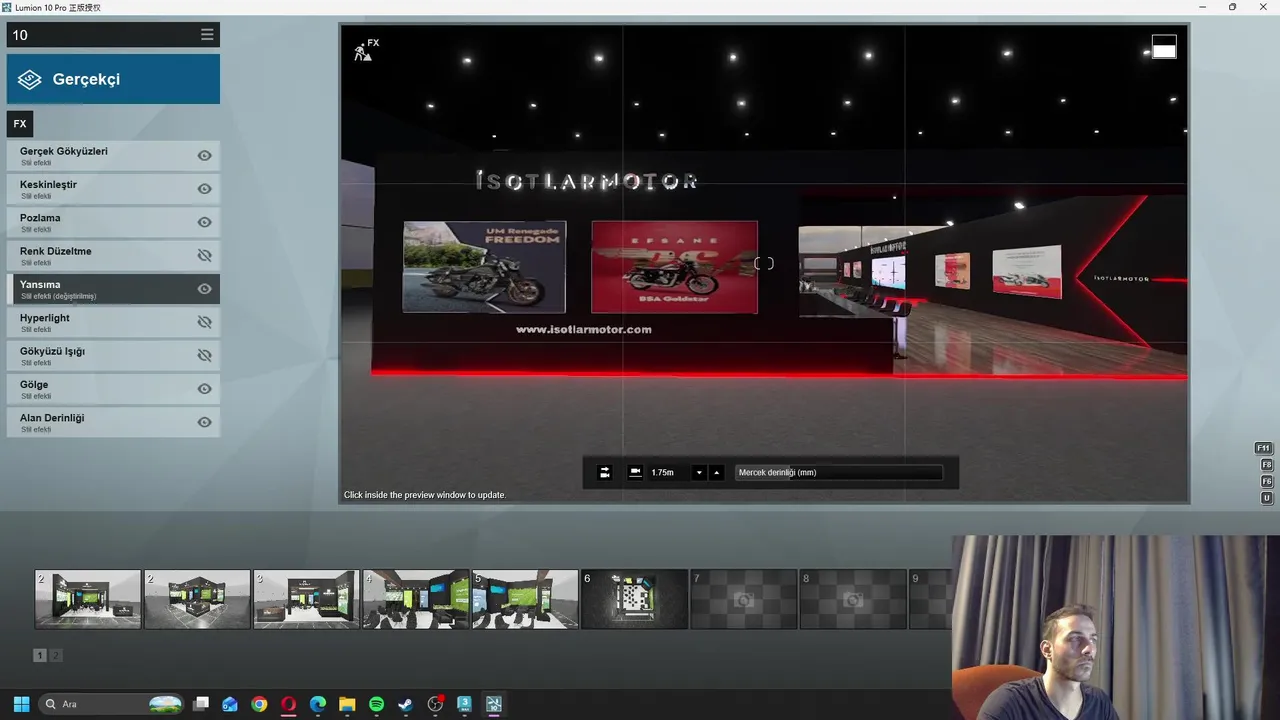Enable the Renk Düzeltme effect eye icon
Image resolution: width=1280 pixels, height=720 pixels.
(x=204, y=256)
